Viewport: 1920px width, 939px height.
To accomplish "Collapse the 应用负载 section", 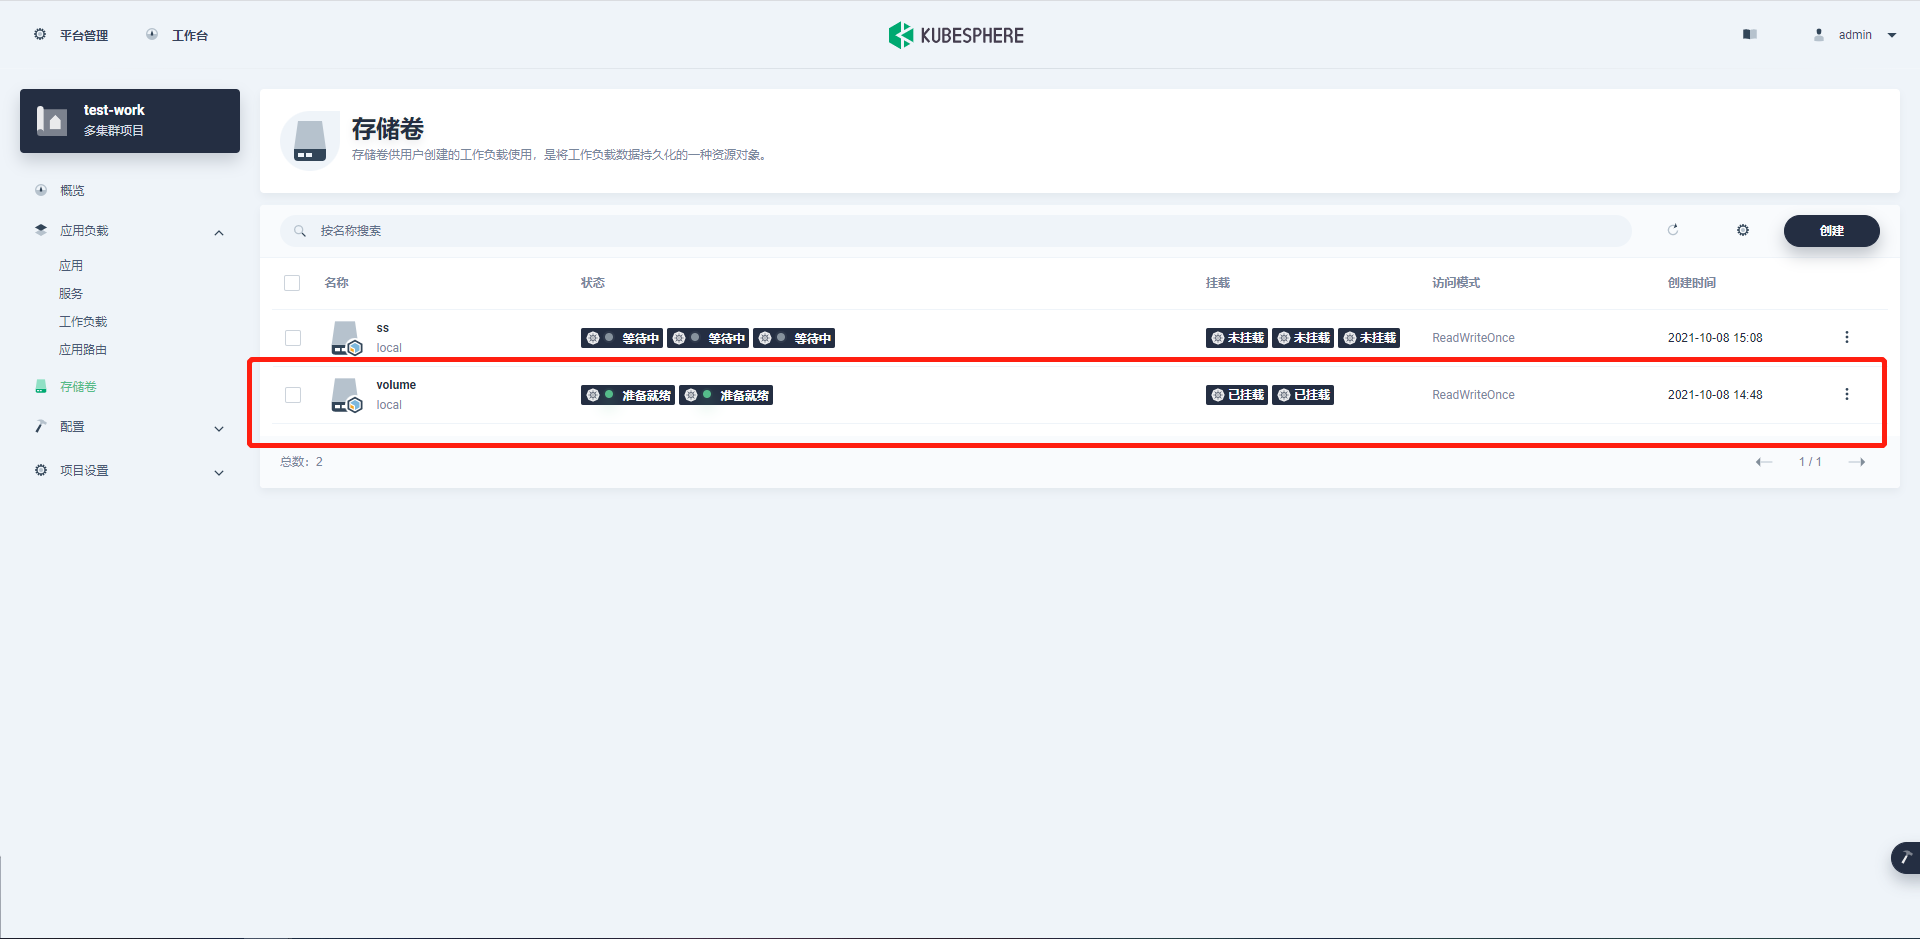I will coord(219,233).
